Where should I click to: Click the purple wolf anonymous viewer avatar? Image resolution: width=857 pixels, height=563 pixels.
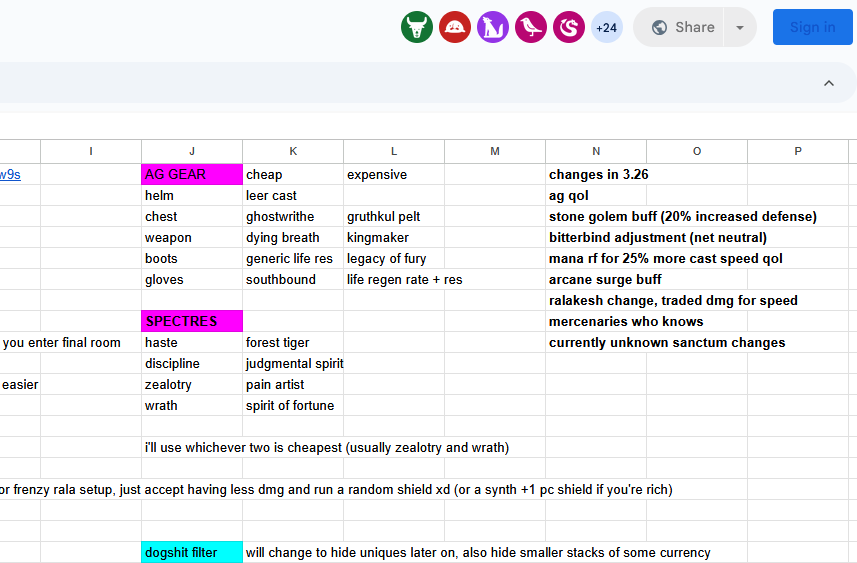[x=493, y=27]
